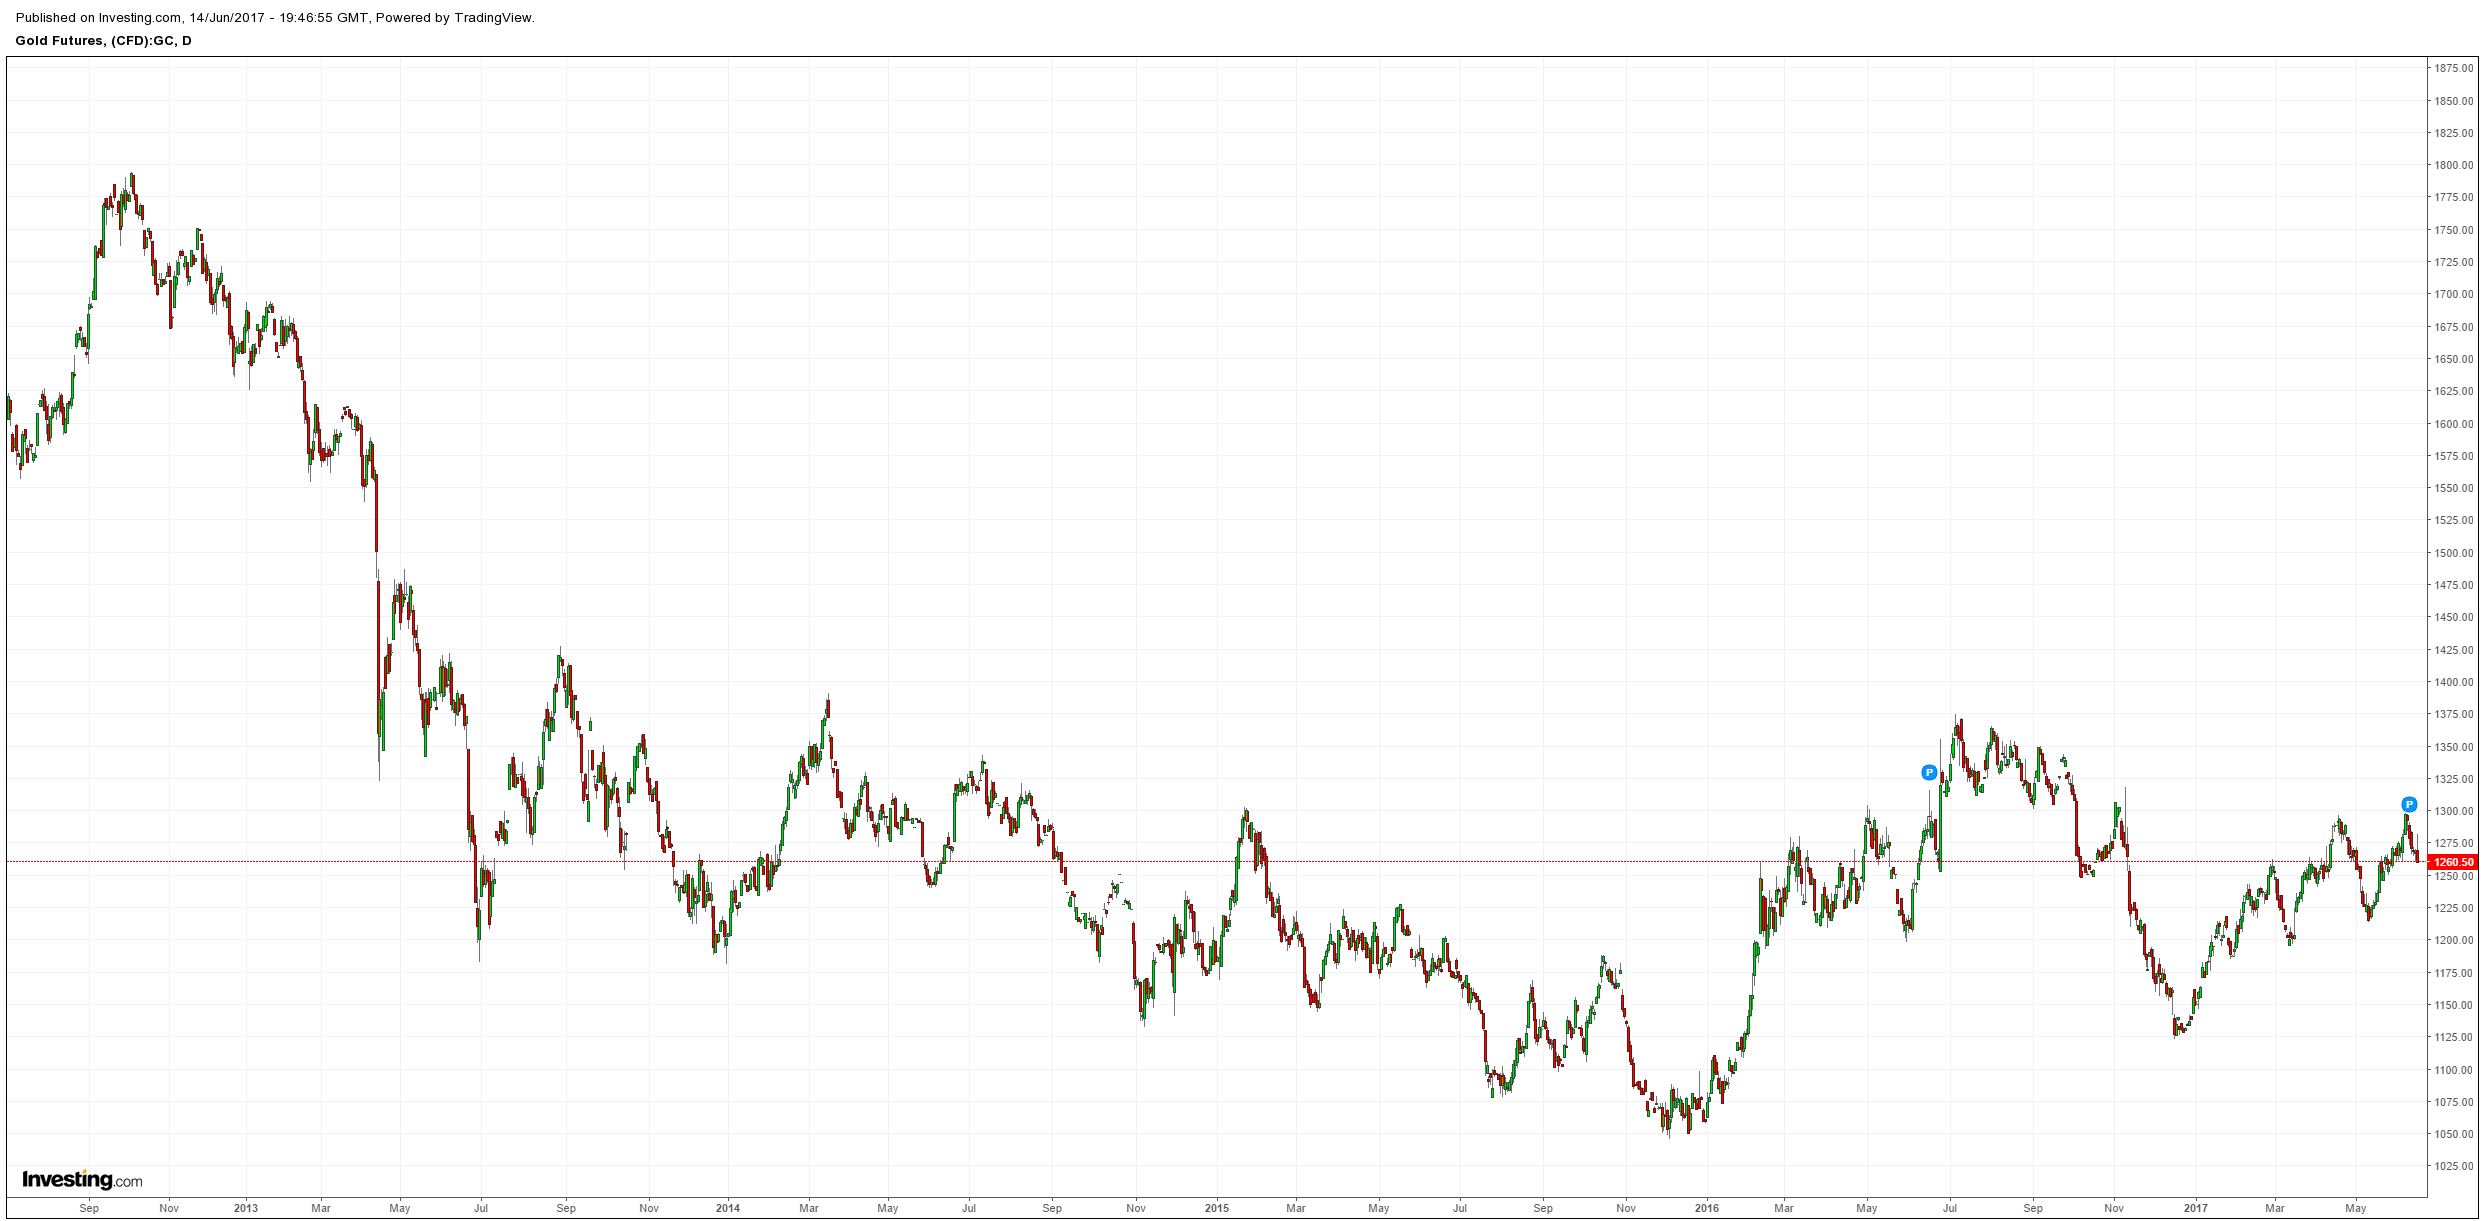
Task: Click the 1500.00 price axis label
Action: tap(2453, 553)
